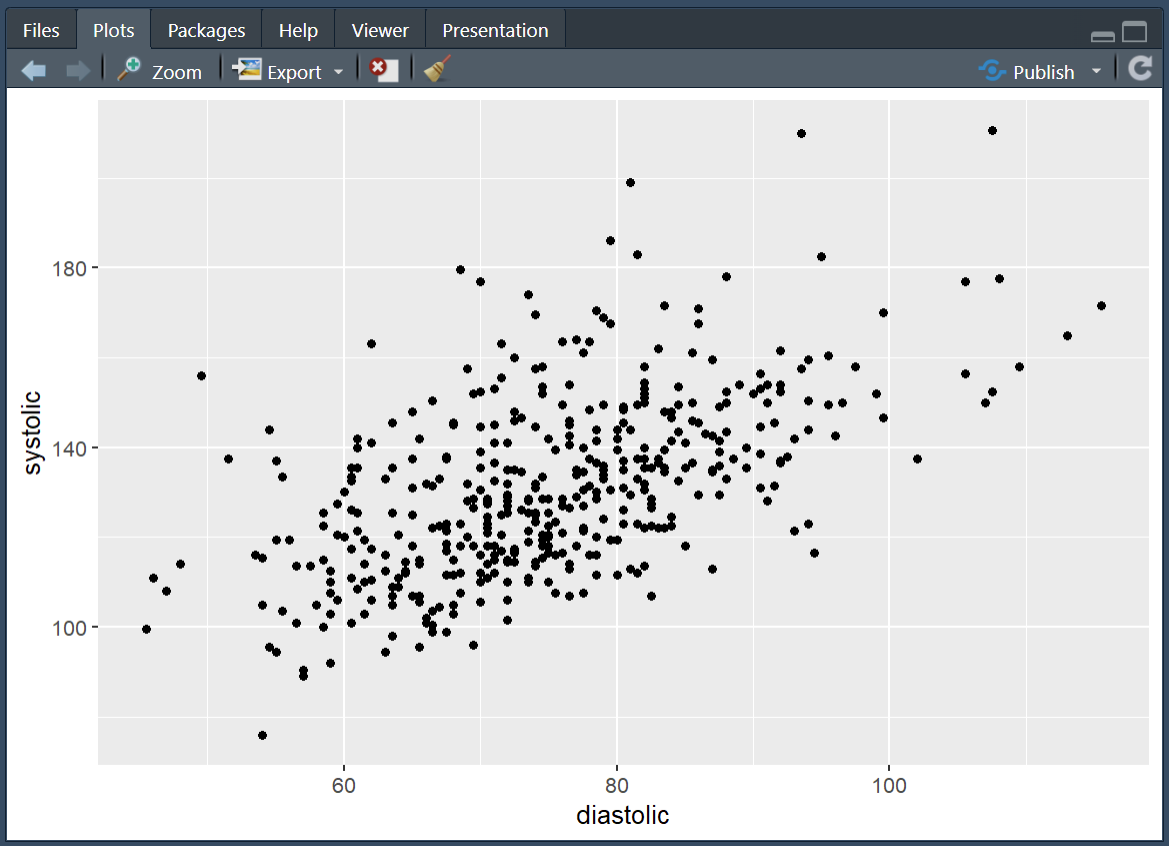Viewport: 1169px width, 846px height.
Task: Expand the Publish options arrow
Action: coord(1096,71)
